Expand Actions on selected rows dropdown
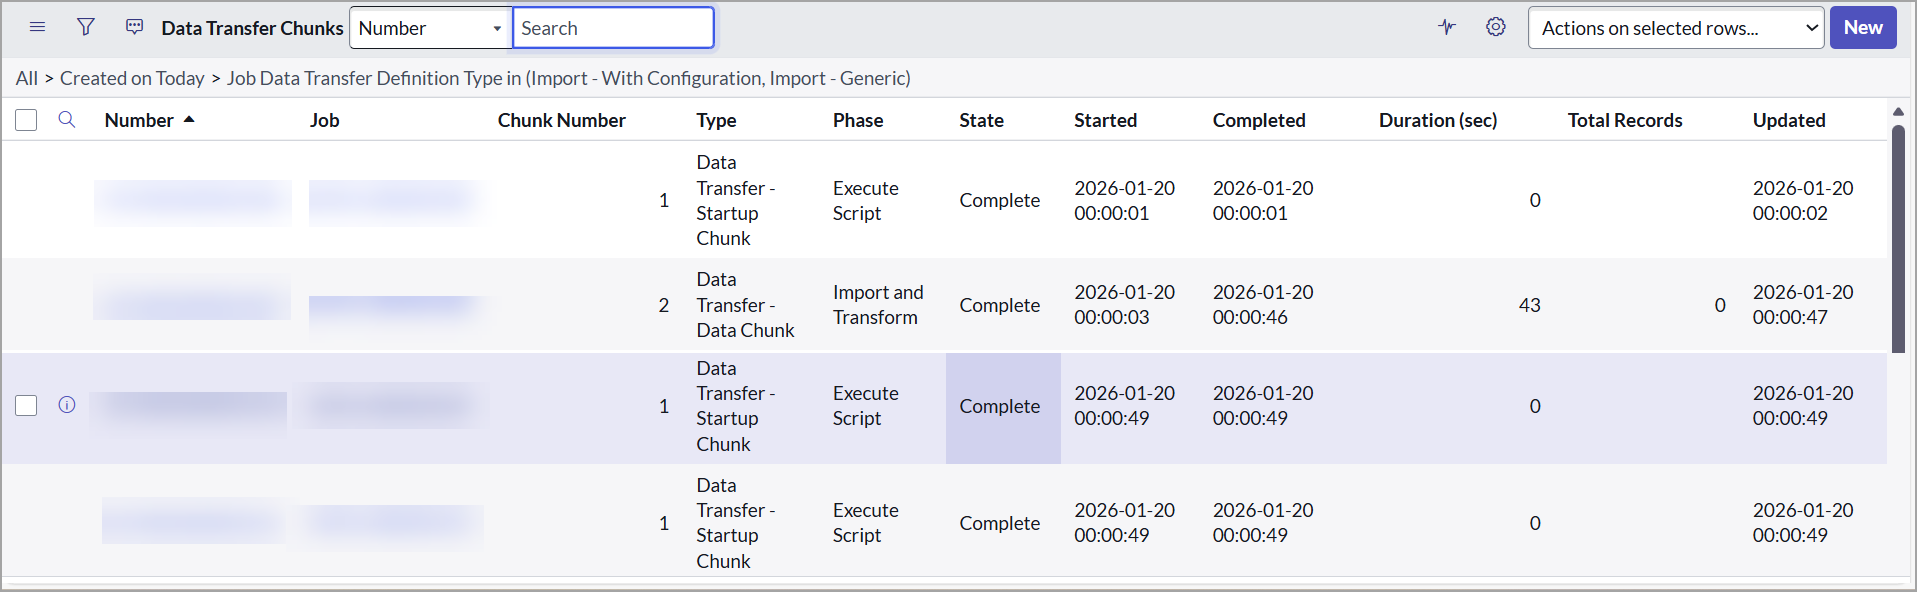Image resolution: width=1917 pixels, height=592 pixels. pyautogui.click(x=1676, y=28)
